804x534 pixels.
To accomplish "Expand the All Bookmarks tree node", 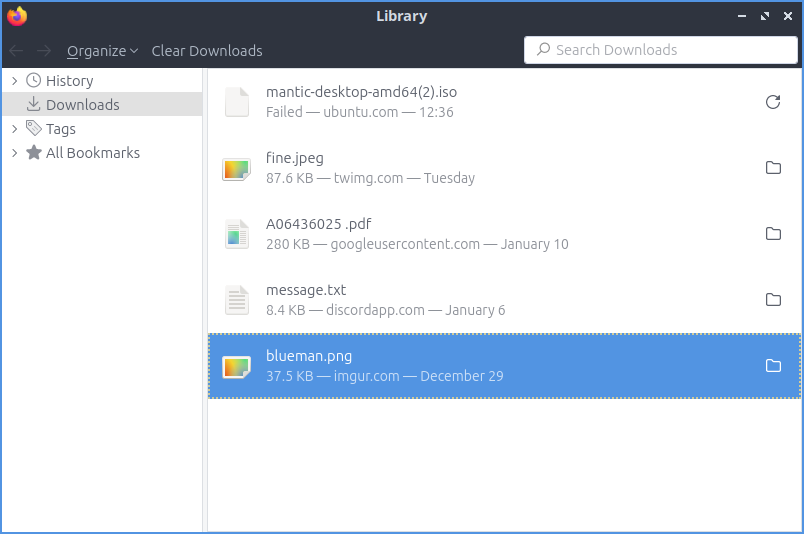I will pyautogui.click(x=14, y=153).
